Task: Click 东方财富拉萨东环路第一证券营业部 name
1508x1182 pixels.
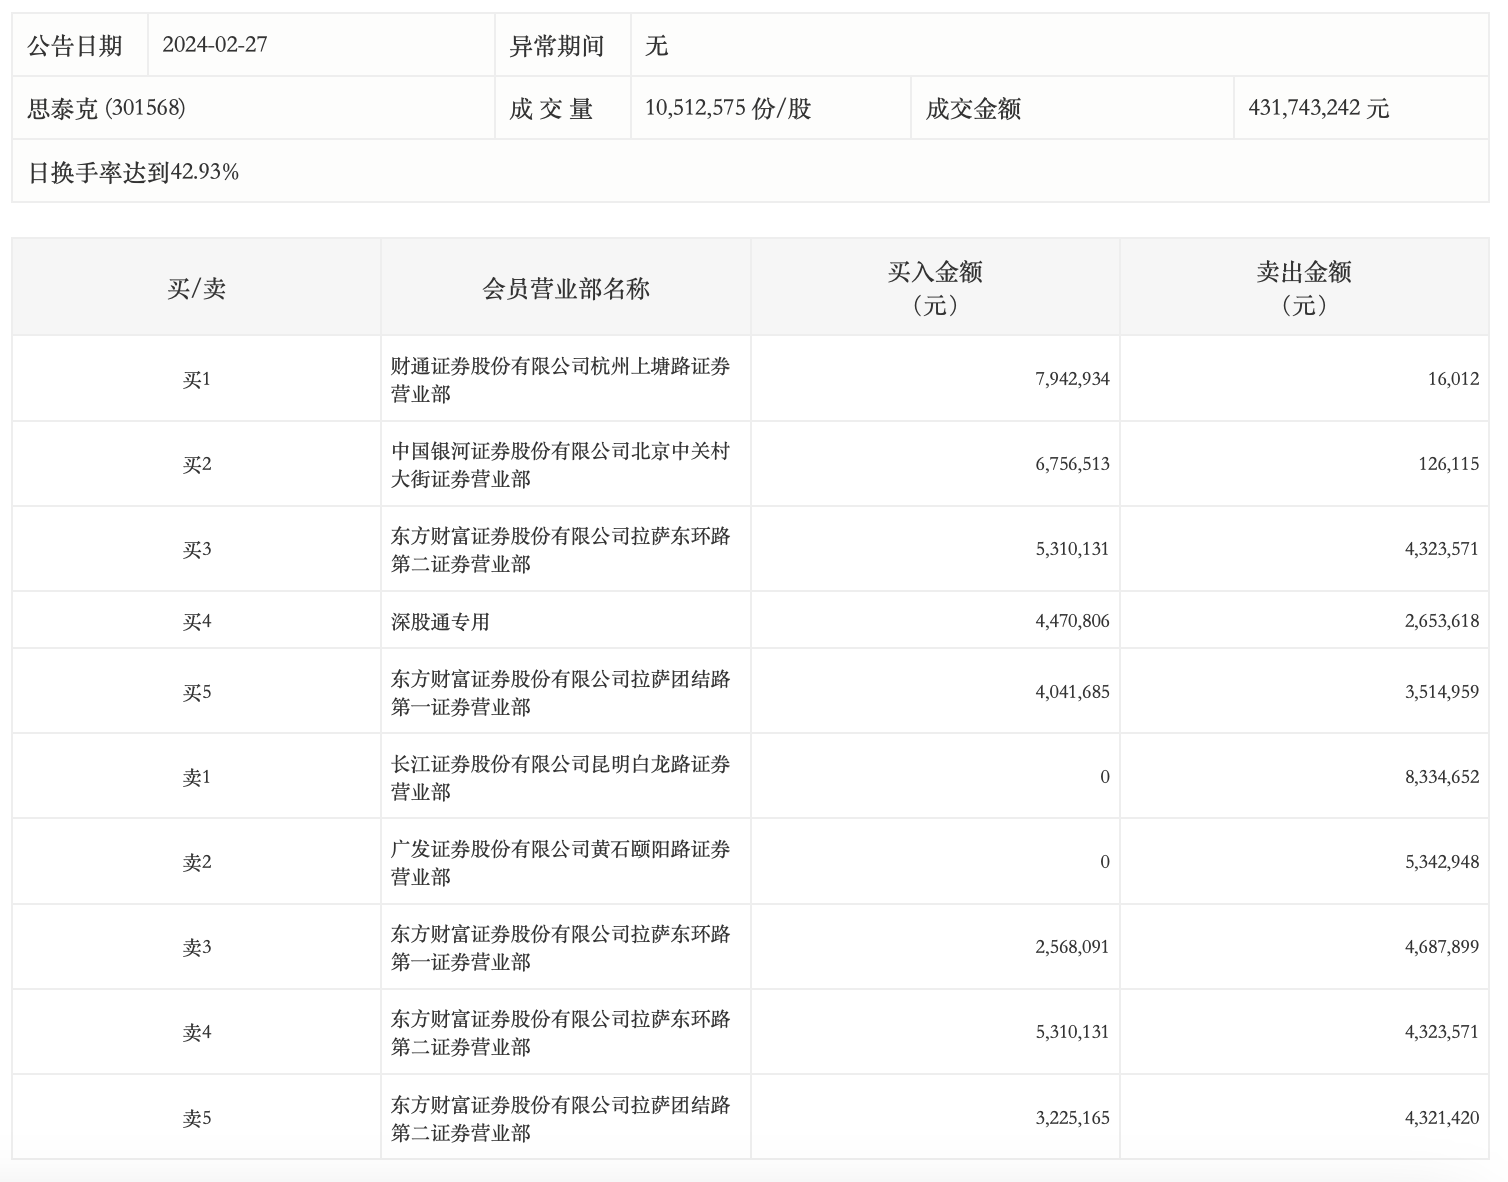Action: click(x=561, y=948)
